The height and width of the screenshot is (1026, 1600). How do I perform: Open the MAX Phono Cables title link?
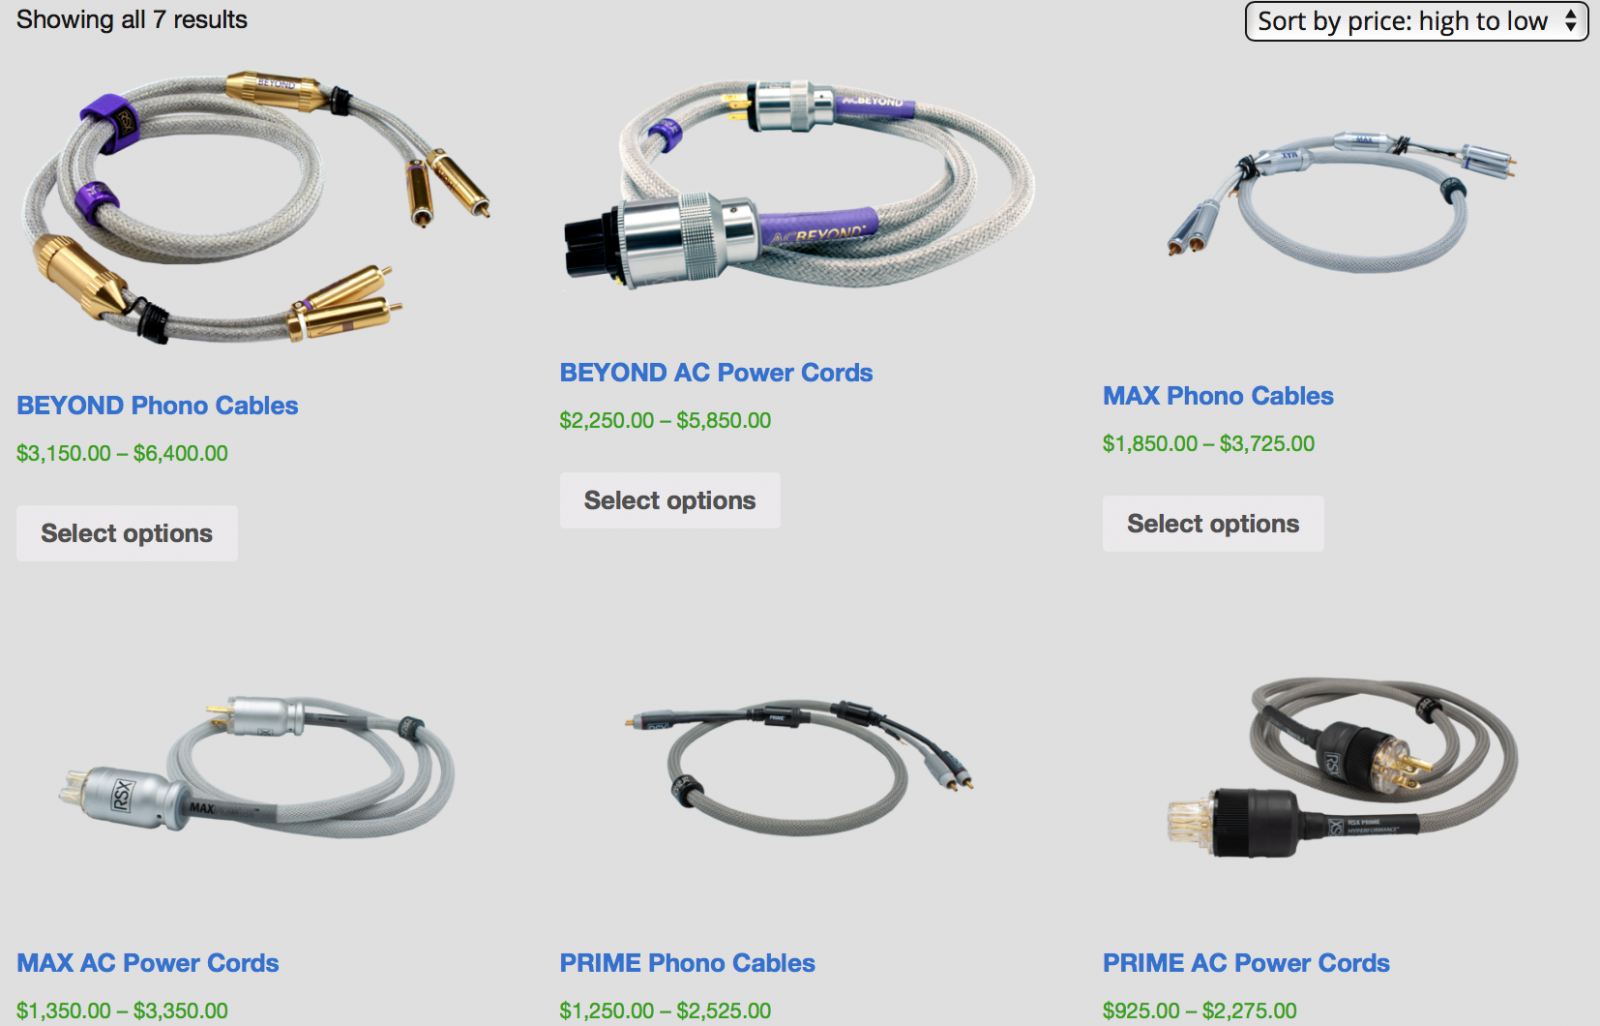click(x=1218, y=396)
